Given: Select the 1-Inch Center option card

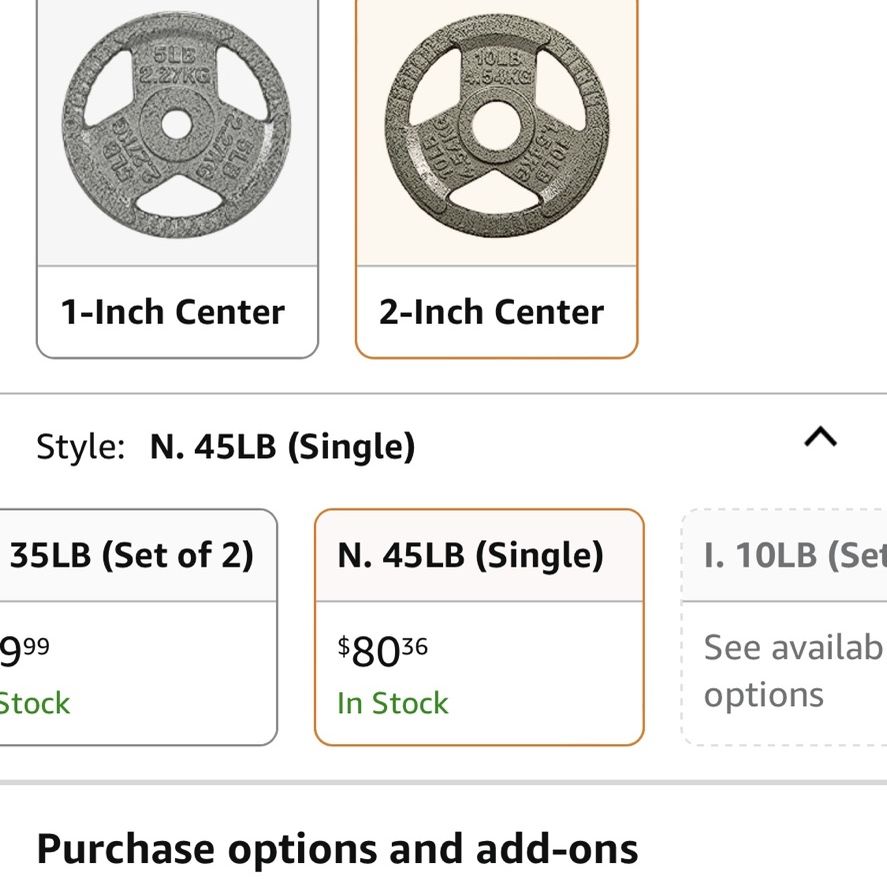Looking at the screenshot, I should point(177,178).
